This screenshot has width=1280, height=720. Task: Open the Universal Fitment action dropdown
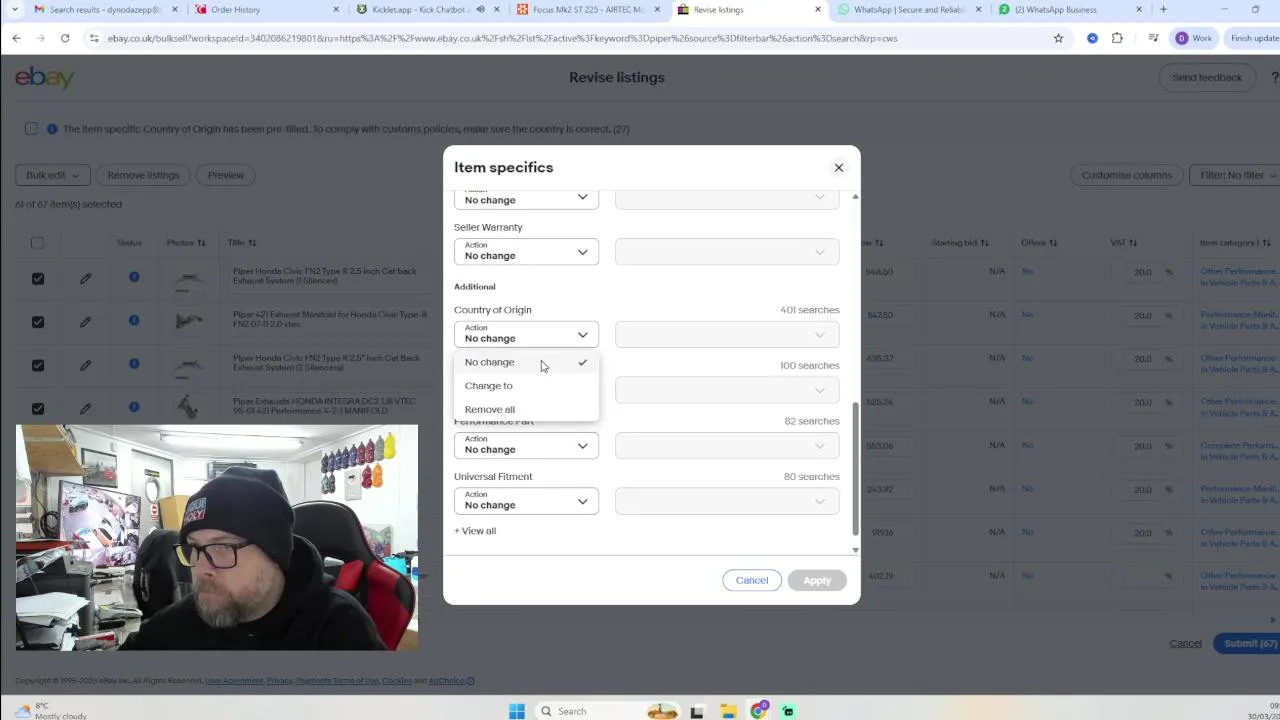tap(526, 501)
